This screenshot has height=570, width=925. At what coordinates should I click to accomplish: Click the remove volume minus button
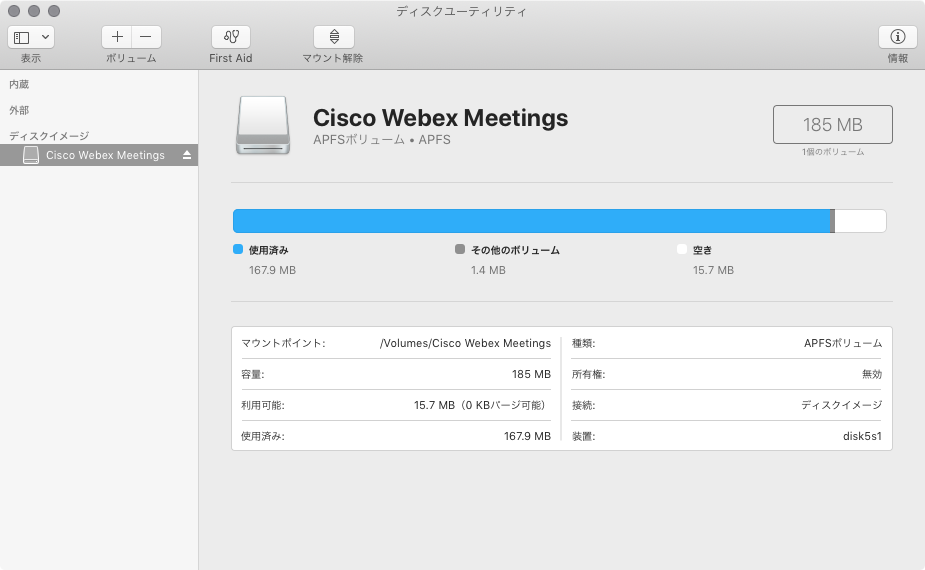(x=146, y=37)
